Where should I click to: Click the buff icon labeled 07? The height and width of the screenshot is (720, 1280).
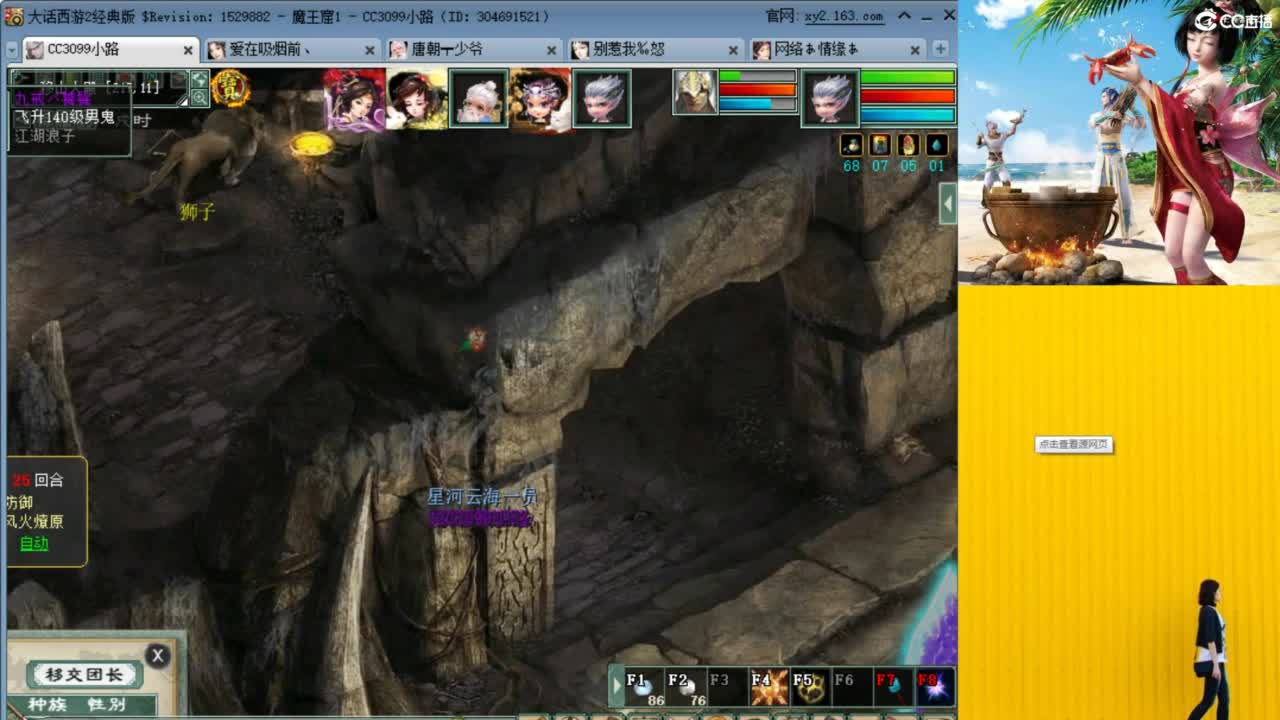tap(880, 145)
